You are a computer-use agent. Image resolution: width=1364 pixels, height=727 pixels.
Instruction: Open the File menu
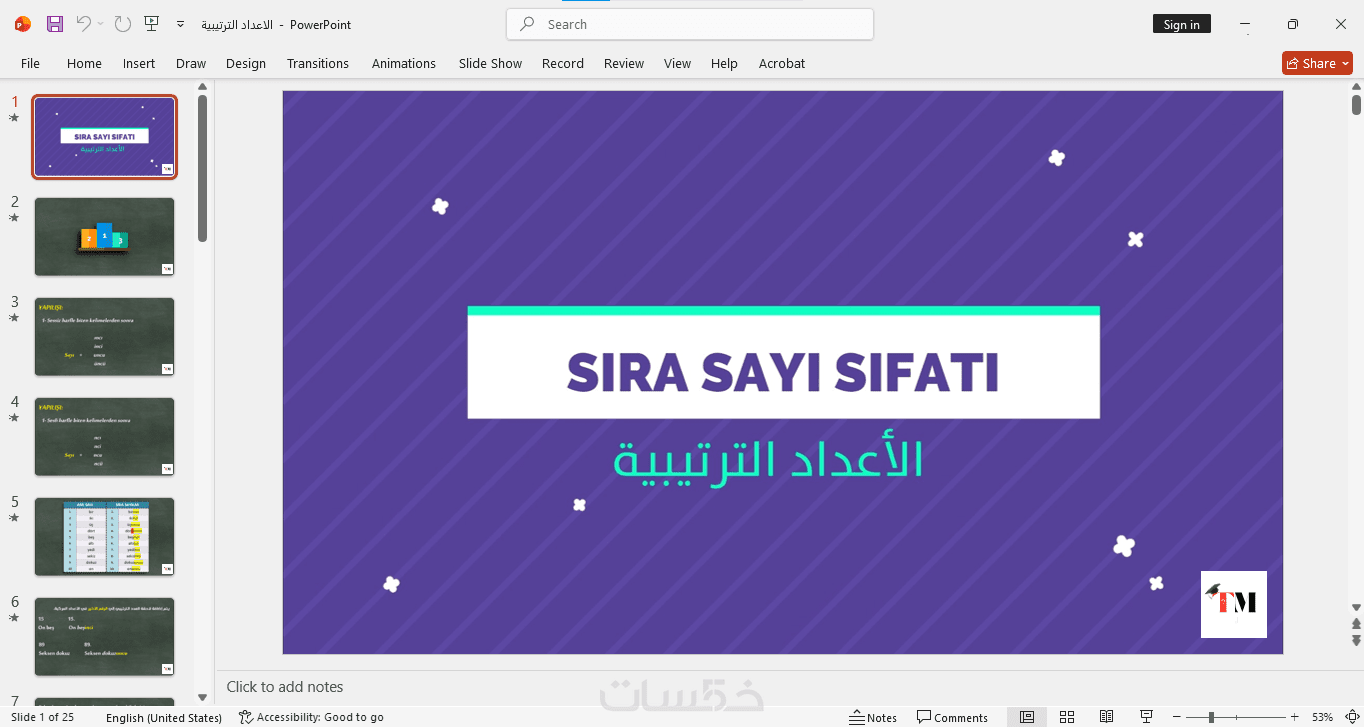pyautogui.click(x=31, y=63)
